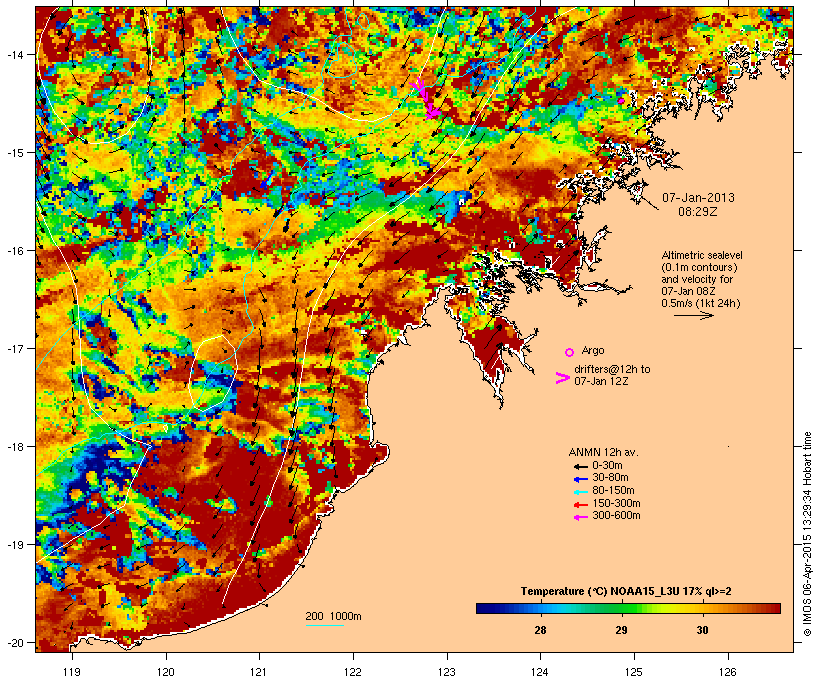Click the green middle of temperature colorbar

[x=628, y=608]
